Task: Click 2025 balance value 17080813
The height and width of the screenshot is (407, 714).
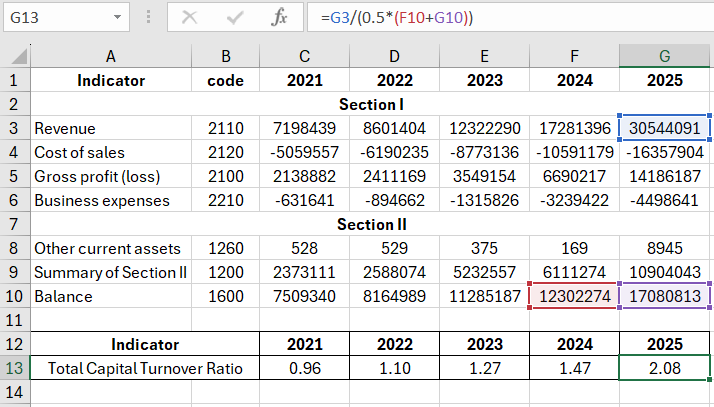Action: 664,296
